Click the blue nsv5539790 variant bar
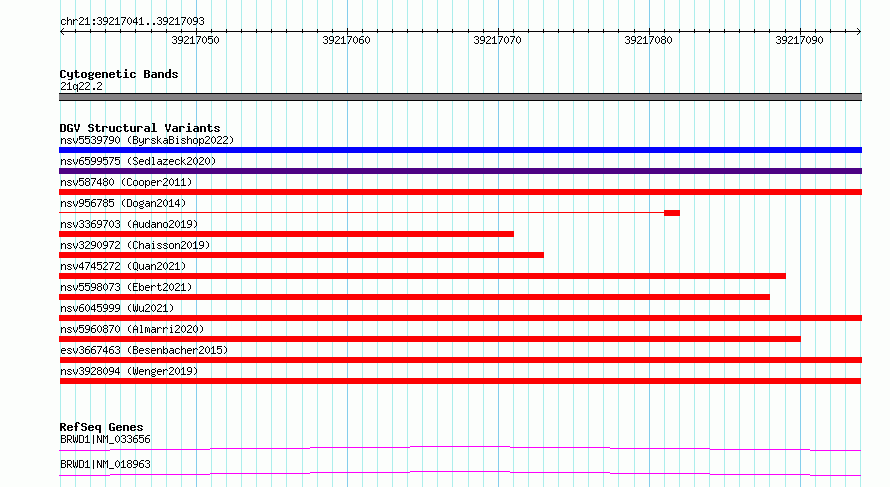890x487 pixels. [460, 150]
